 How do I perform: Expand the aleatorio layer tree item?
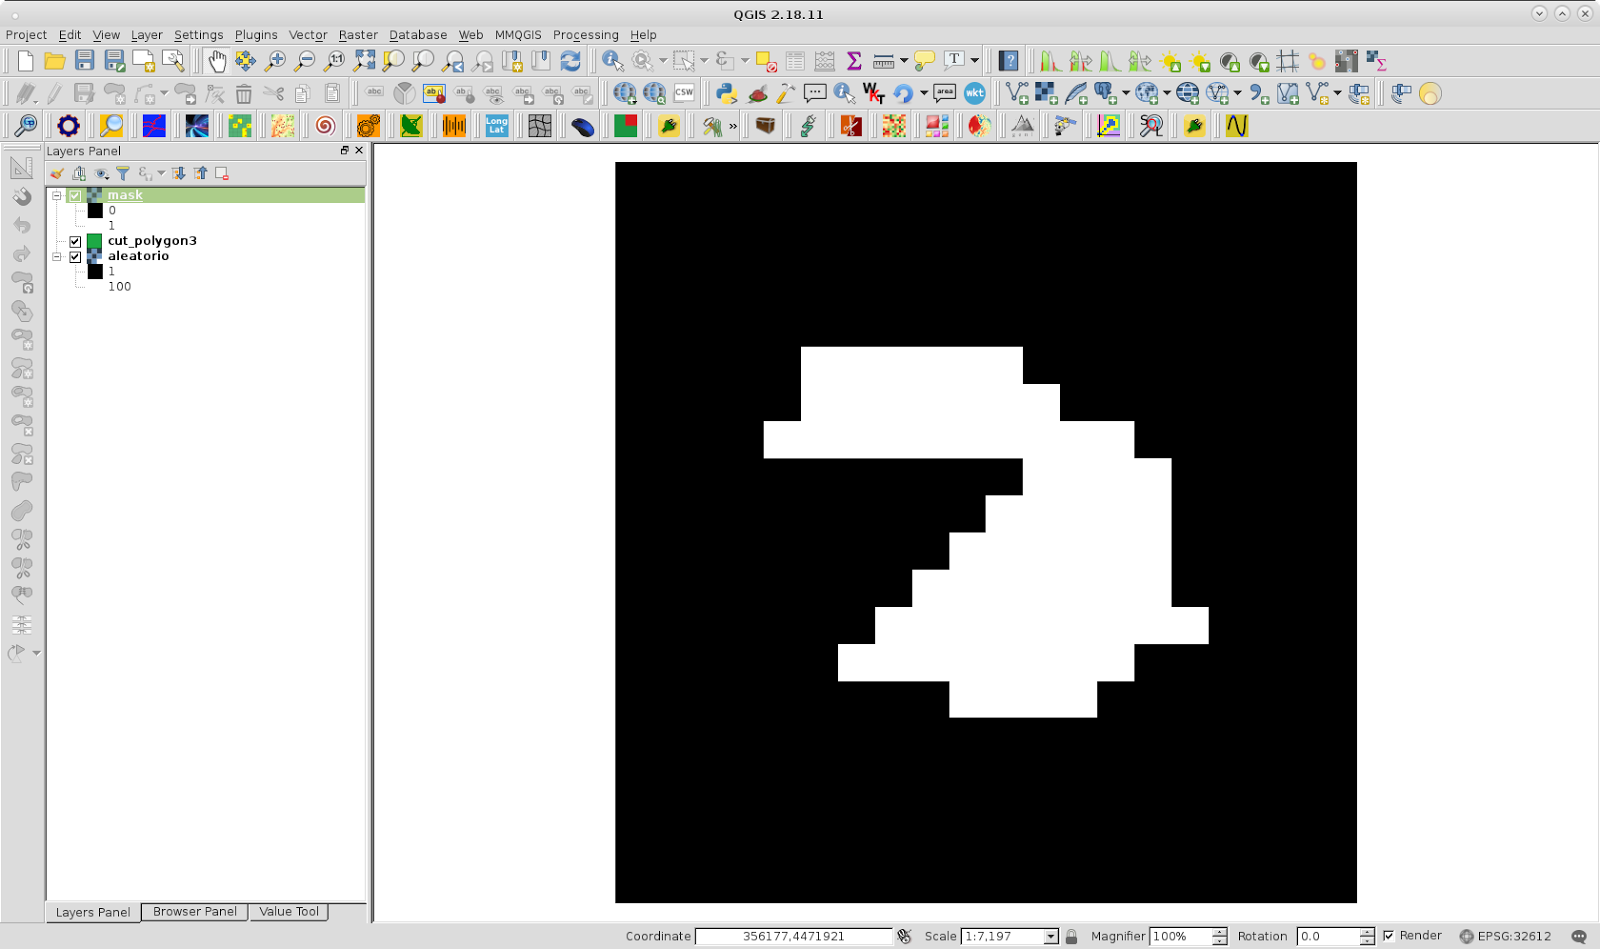pos(57,256)
